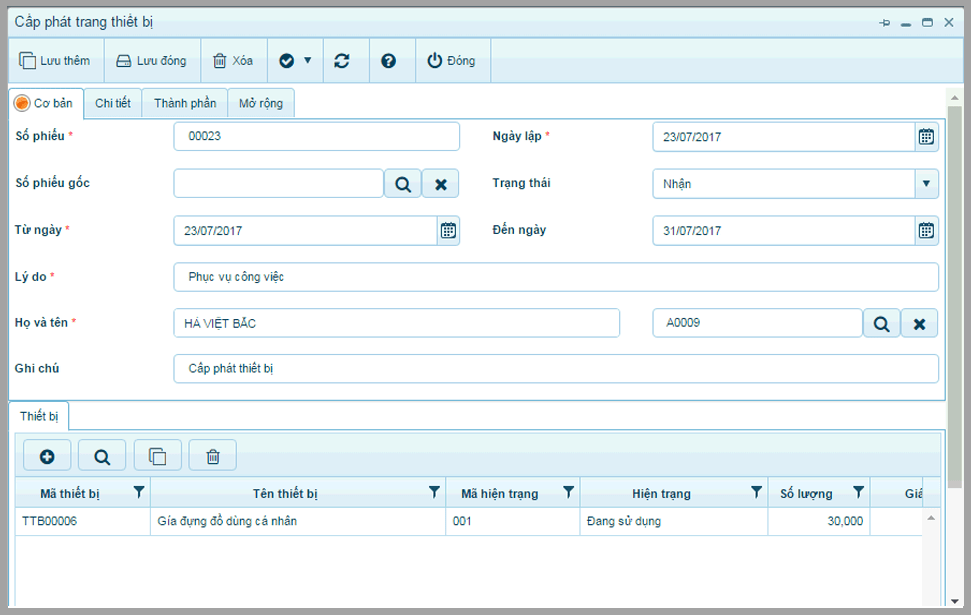
Task: Select the TTB00006 device code cell
Action: (83, 521)
